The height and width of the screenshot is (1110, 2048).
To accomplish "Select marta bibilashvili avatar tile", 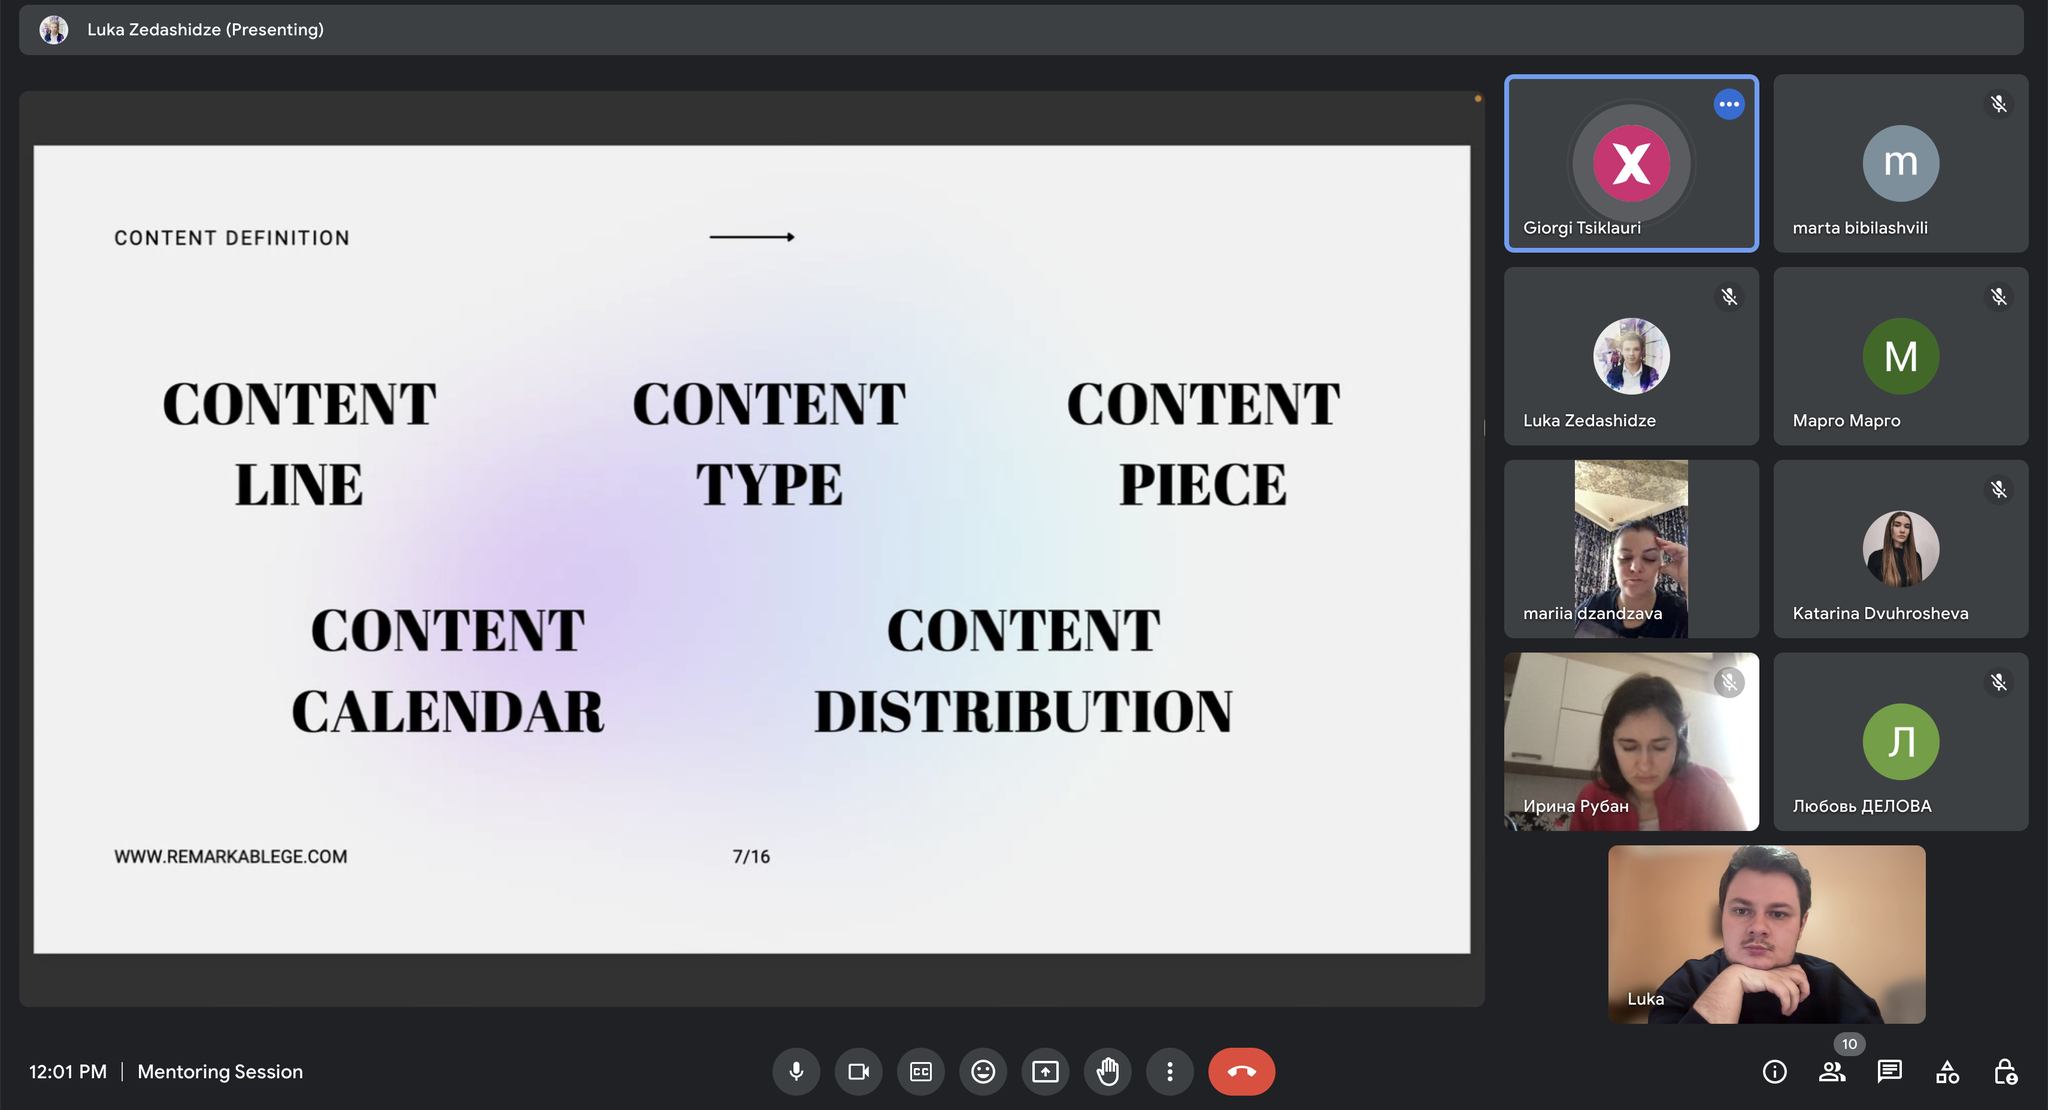I will tap(1901, 163).
